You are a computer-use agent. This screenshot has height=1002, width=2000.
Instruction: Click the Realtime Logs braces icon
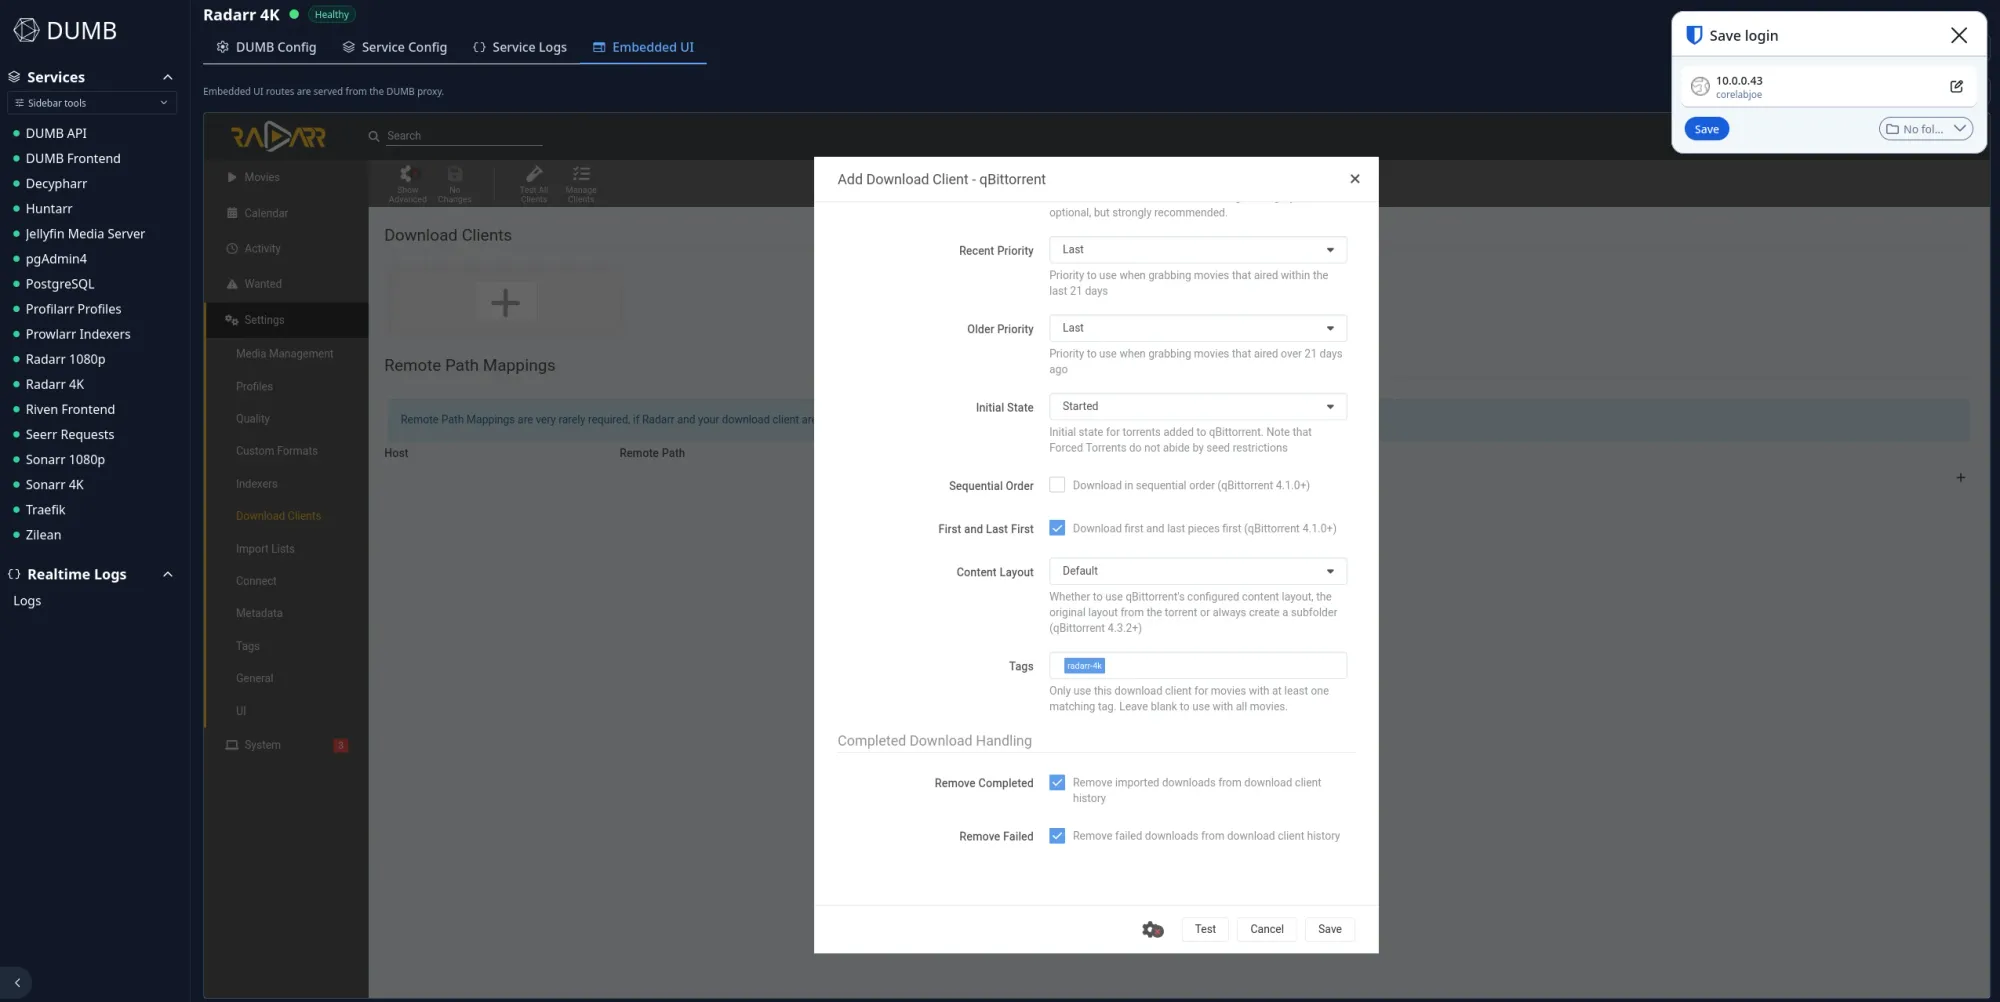coord(14,574)
